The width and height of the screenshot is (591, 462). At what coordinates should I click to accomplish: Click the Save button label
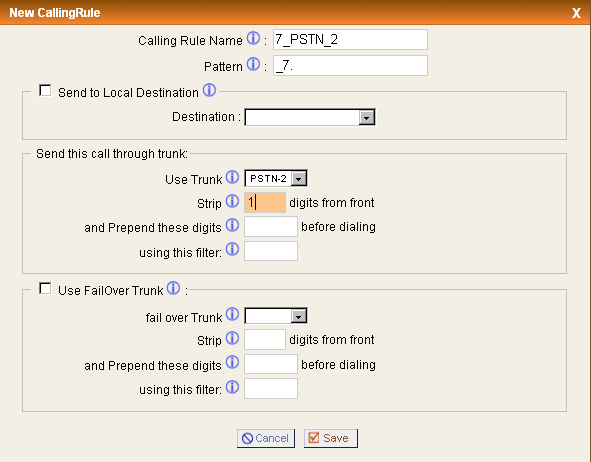pos(335,438)
